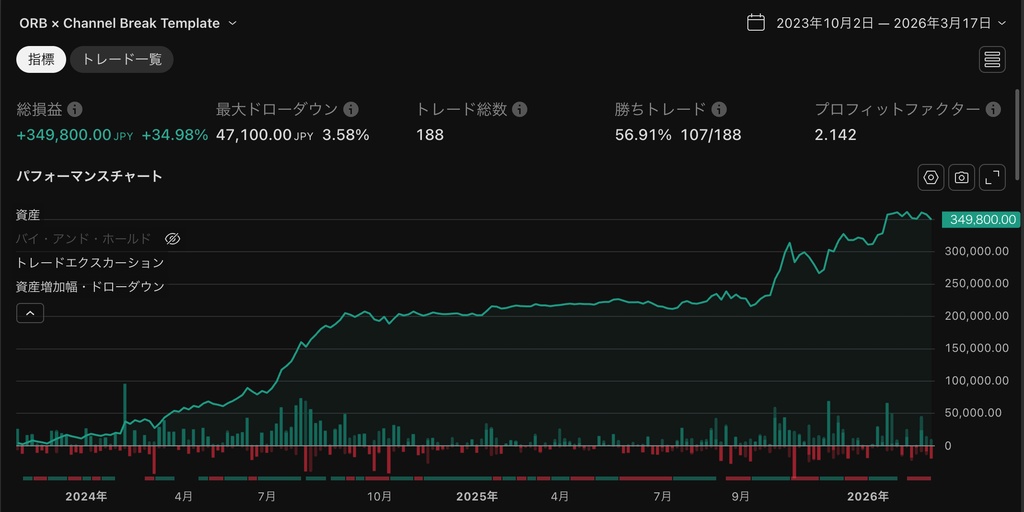Switch to the トレード一覧 tab

tap(122, 59)
